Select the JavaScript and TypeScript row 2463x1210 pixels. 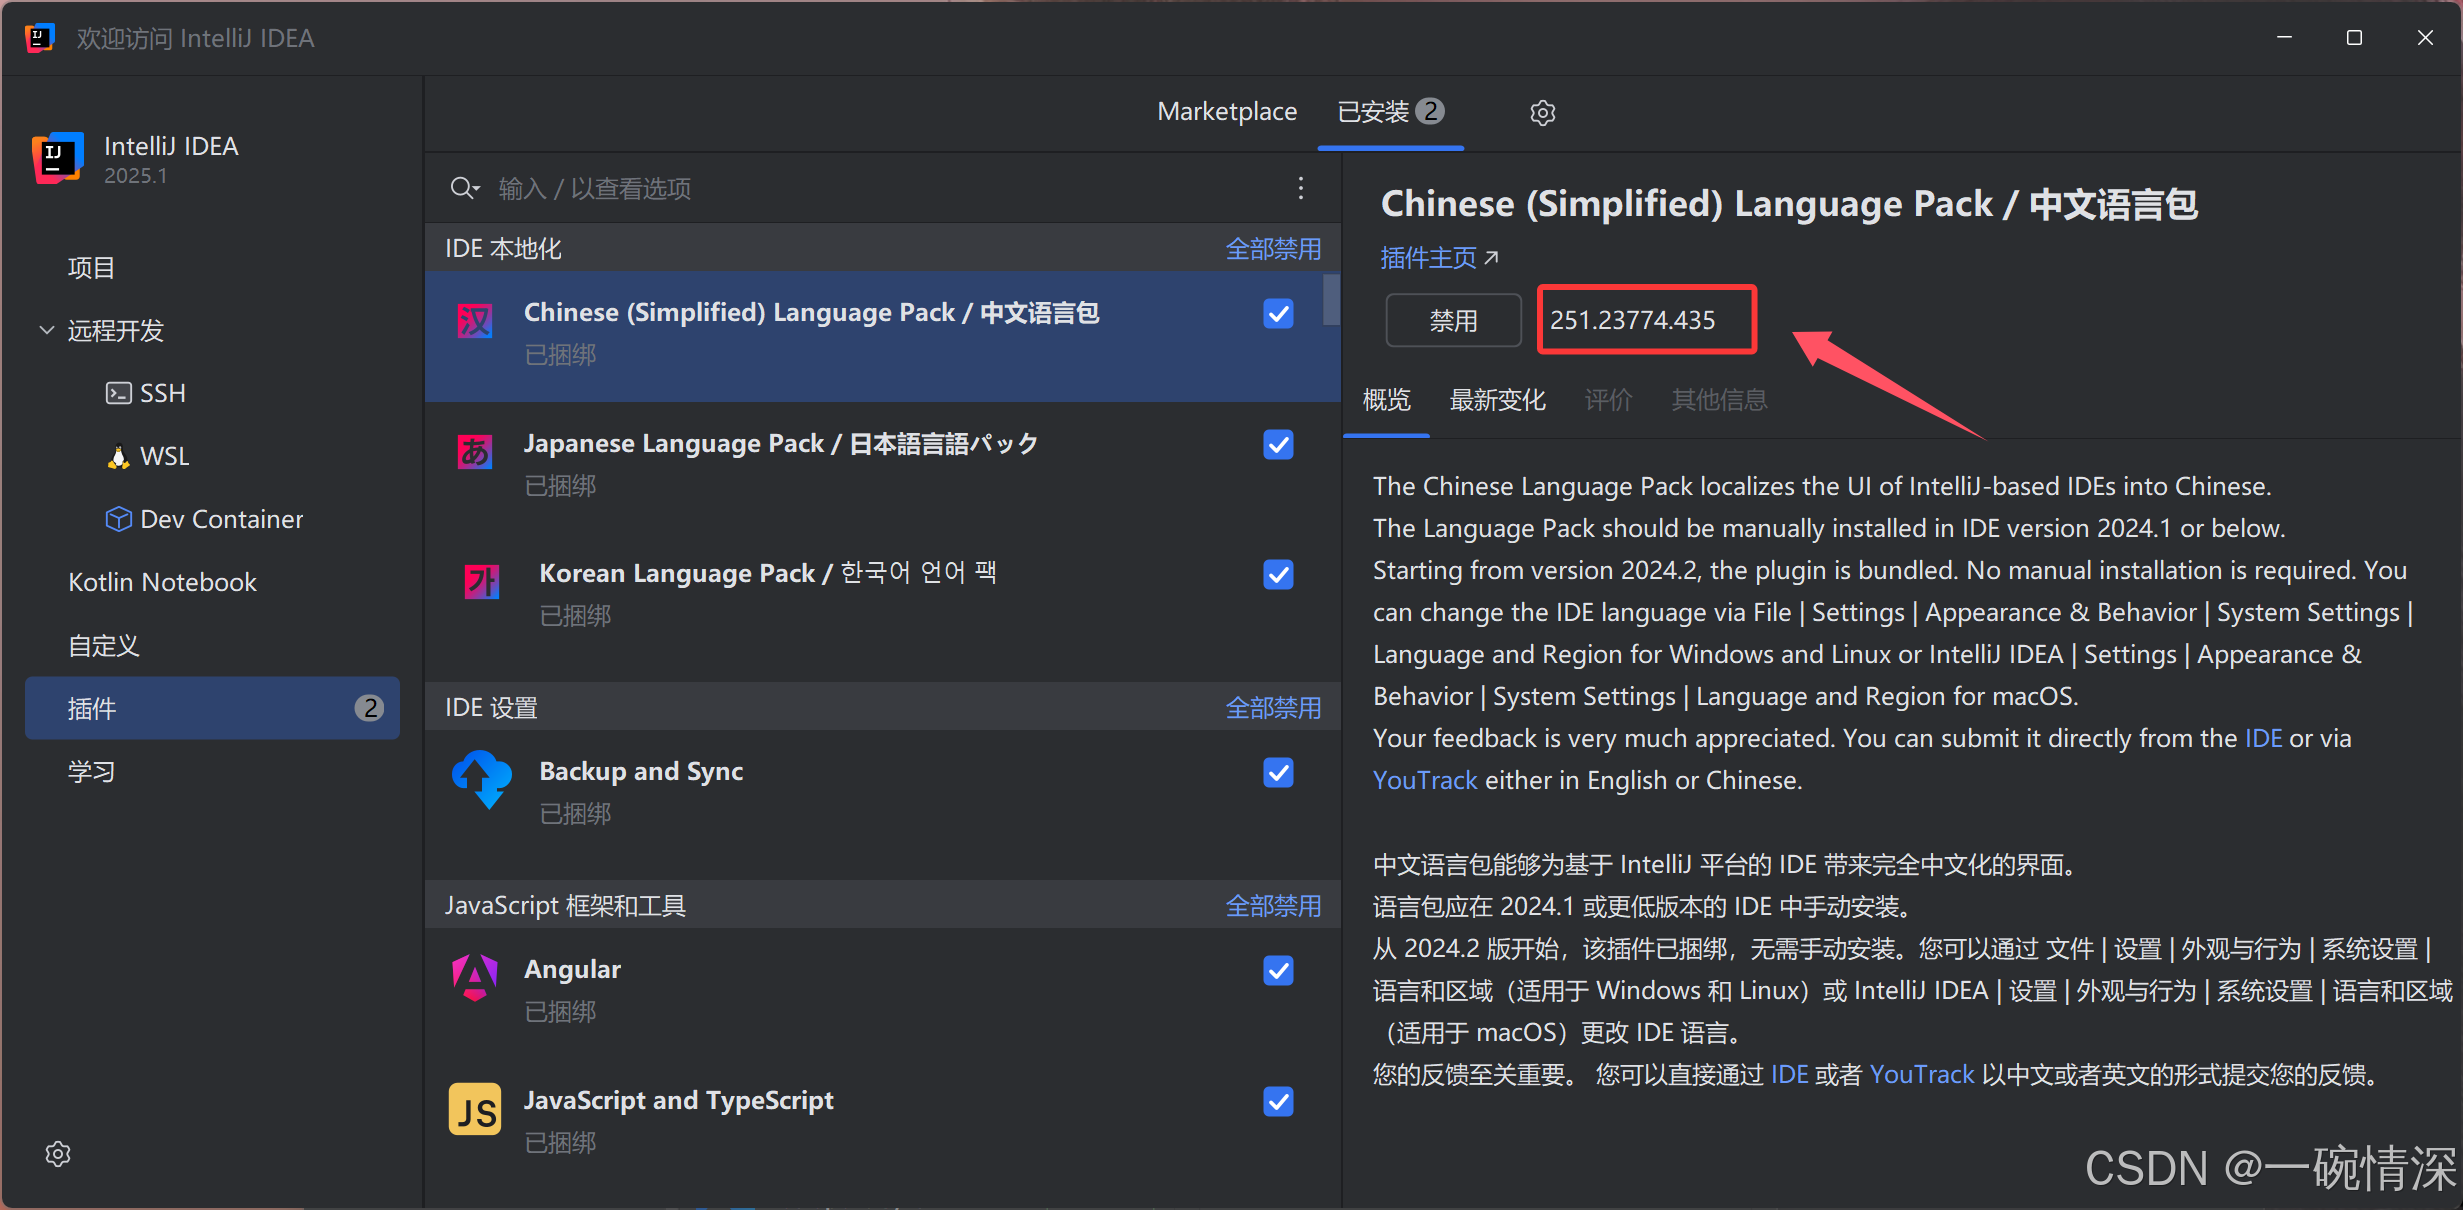click(882, 1124)
